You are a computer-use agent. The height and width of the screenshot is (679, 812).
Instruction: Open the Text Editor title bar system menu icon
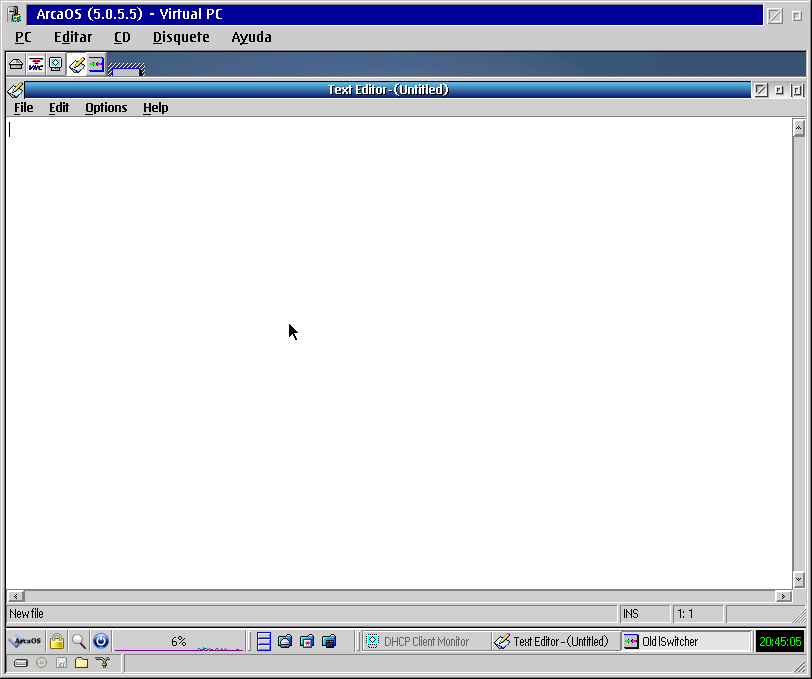pyautogui.click(x=15, y=90)
